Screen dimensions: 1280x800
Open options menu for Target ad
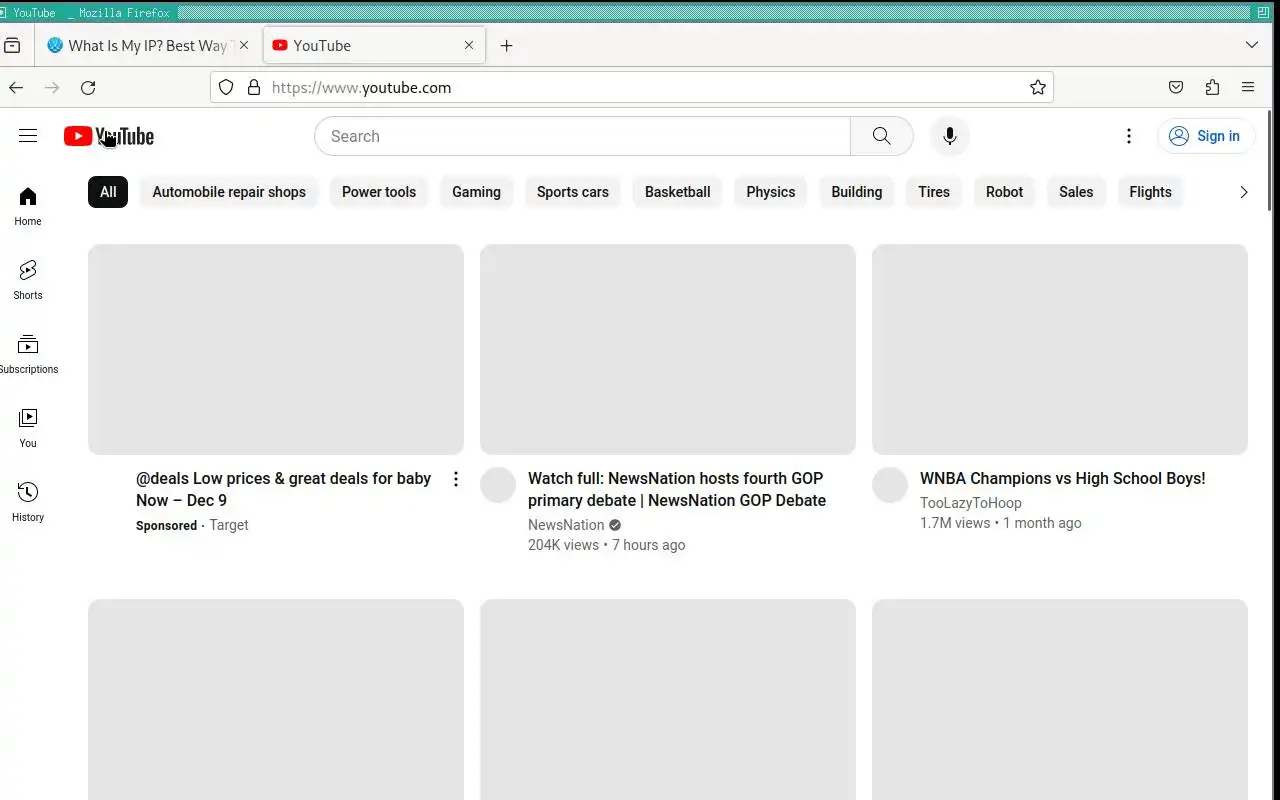[456, 479]
